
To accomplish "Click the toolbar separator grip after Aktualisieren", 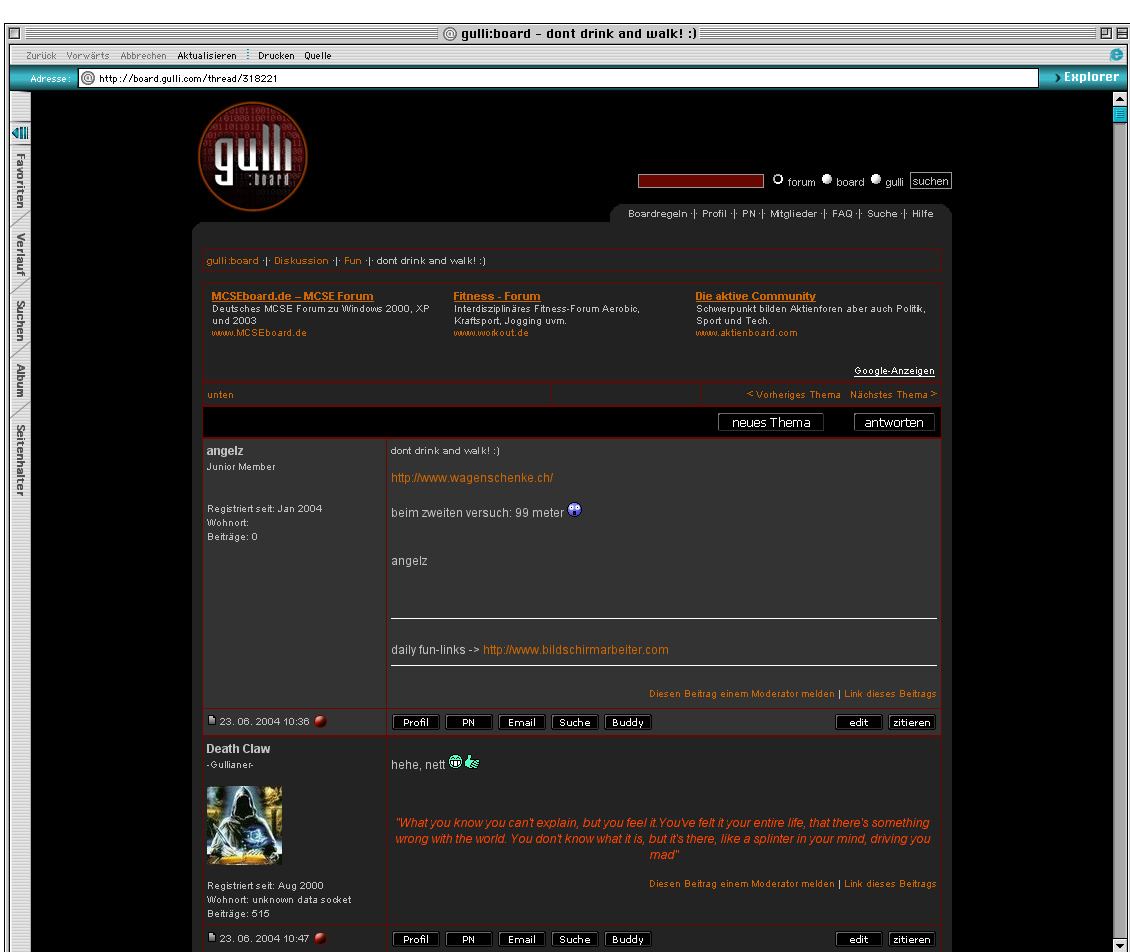I will pos(247,55).
